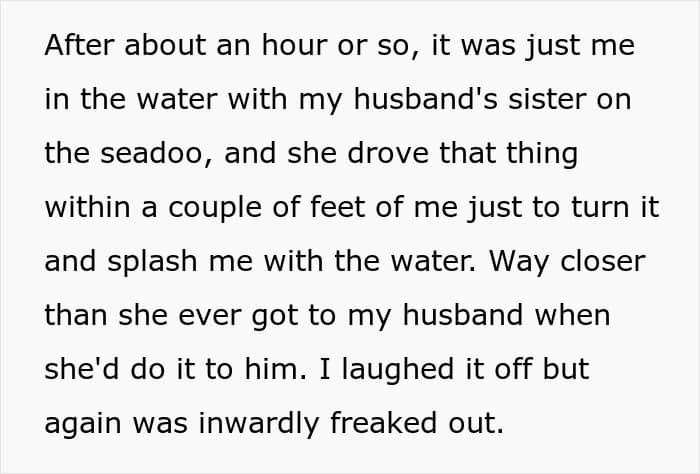The image size is (700, 474).
Task: Click the word "within" in the paragraph
Action: click(x=84, y=208)
